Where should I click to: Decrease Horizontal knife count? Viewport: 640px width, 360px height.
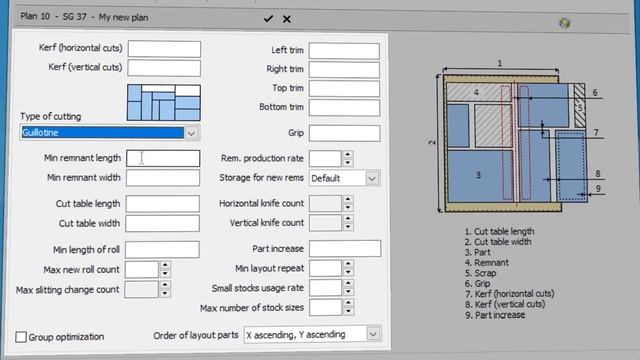pyautogui.click(x=348, y=208)
